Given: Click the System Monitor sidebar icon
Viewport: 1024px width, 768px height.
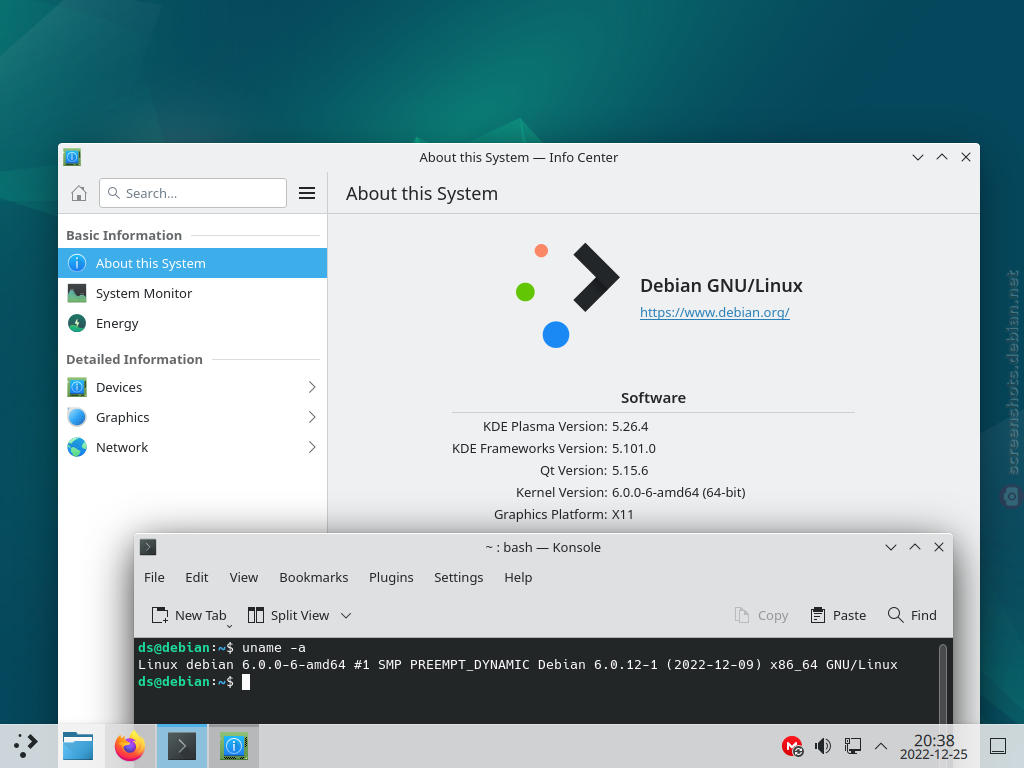Looking at the screenshot, I should (77, 293).
